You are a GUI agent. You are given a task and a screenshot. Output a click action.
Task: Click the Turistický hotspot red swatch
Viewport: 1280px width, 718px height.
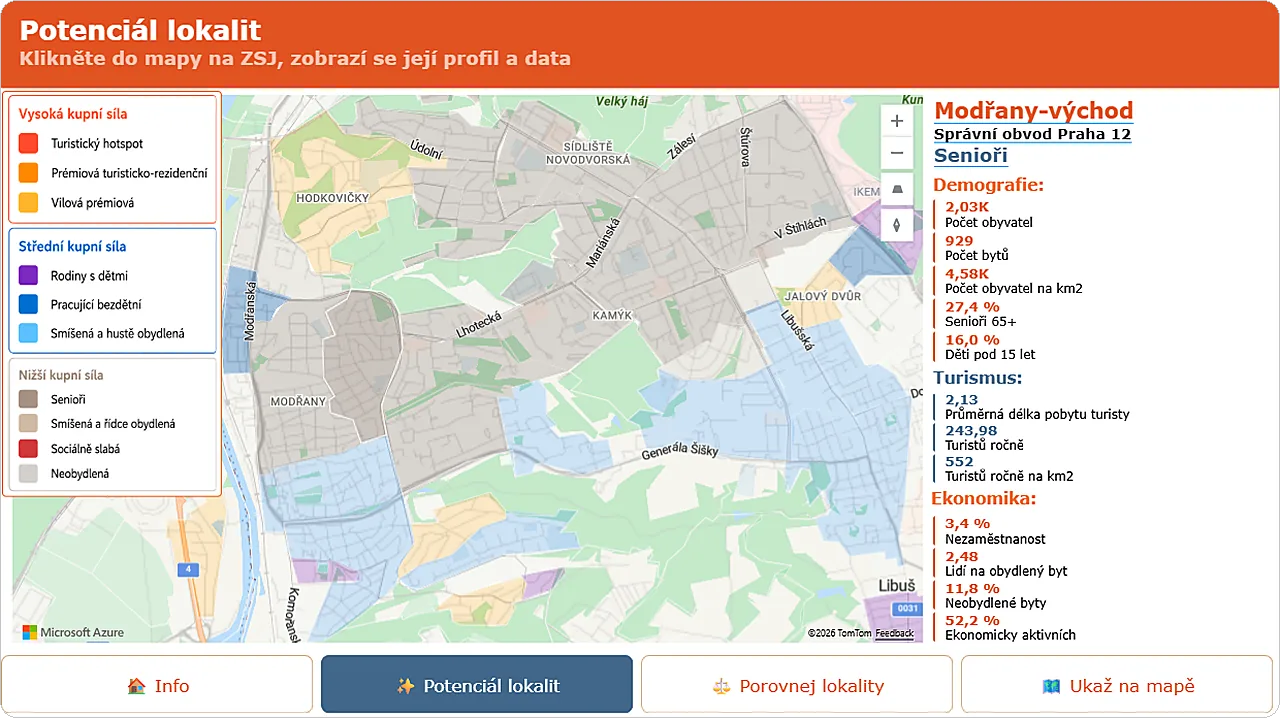[x=28, y=144]
